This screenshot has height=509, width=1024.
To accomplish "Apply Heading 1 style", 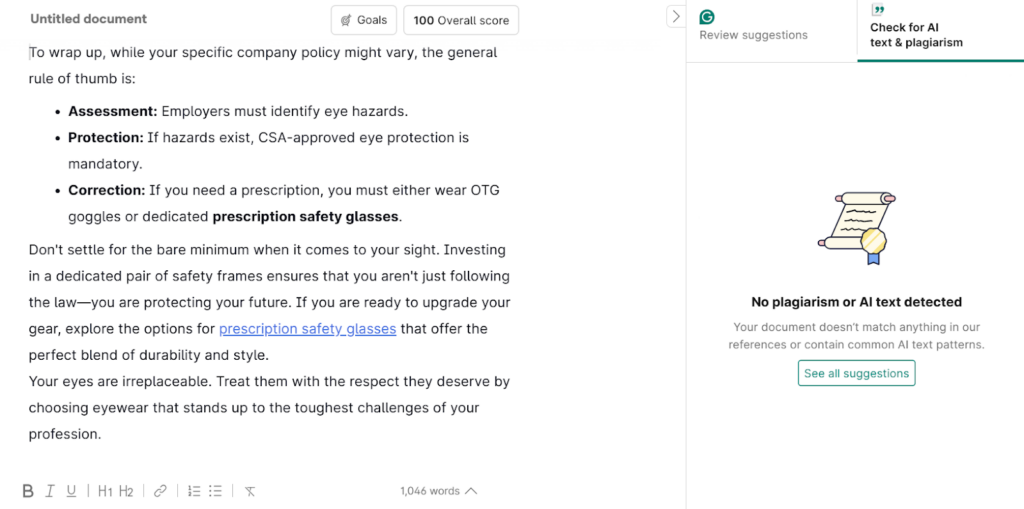I will [105, 491].
